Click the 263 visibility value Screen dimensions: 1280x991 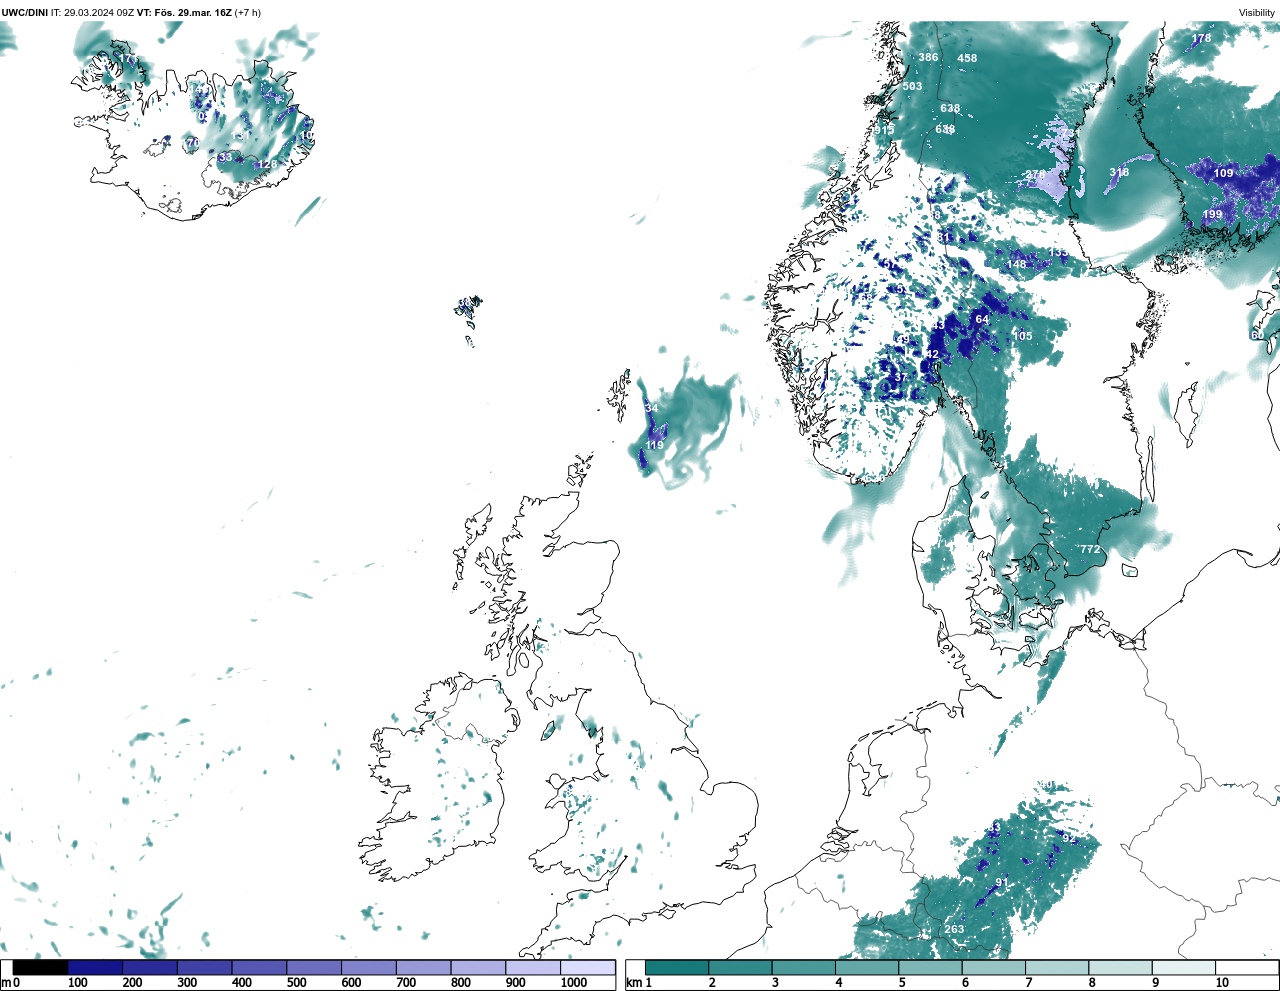pos(954,929)
